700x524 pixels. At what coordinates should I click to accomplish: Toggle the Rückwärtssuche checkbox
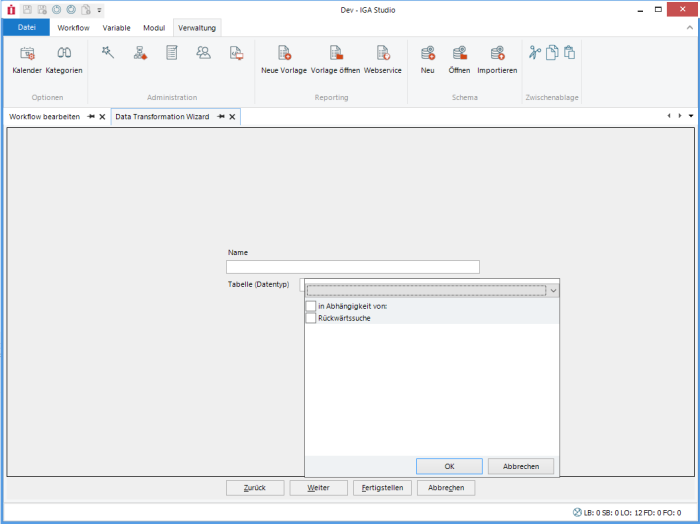point(311,318)
